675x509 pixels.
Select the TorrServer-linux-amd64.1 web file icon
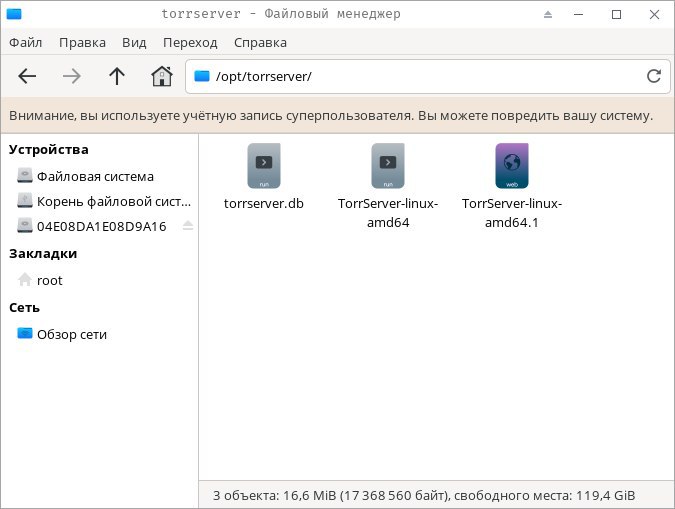pyautogui.click(x=512, y=166)
